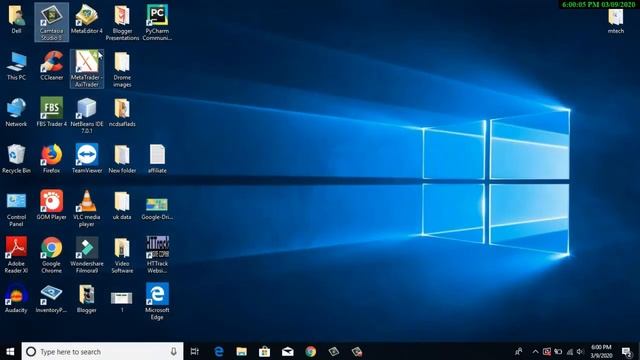
Task: Open the People button in the taskbar
Action: [519, 351]
